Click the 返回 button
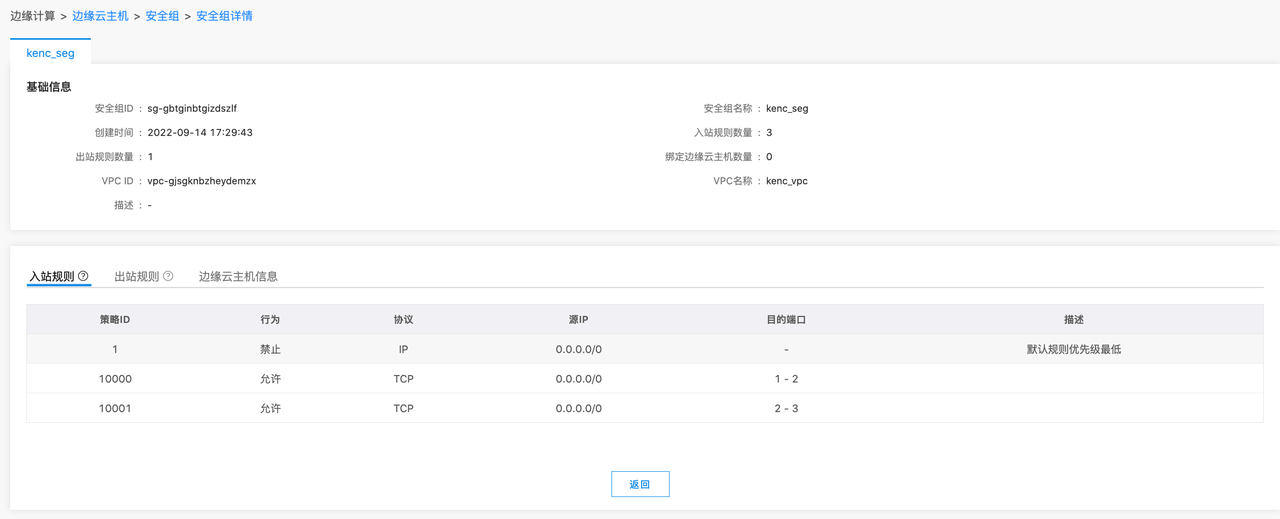This screenshot has height=519, width=1280. click(640, 484)
